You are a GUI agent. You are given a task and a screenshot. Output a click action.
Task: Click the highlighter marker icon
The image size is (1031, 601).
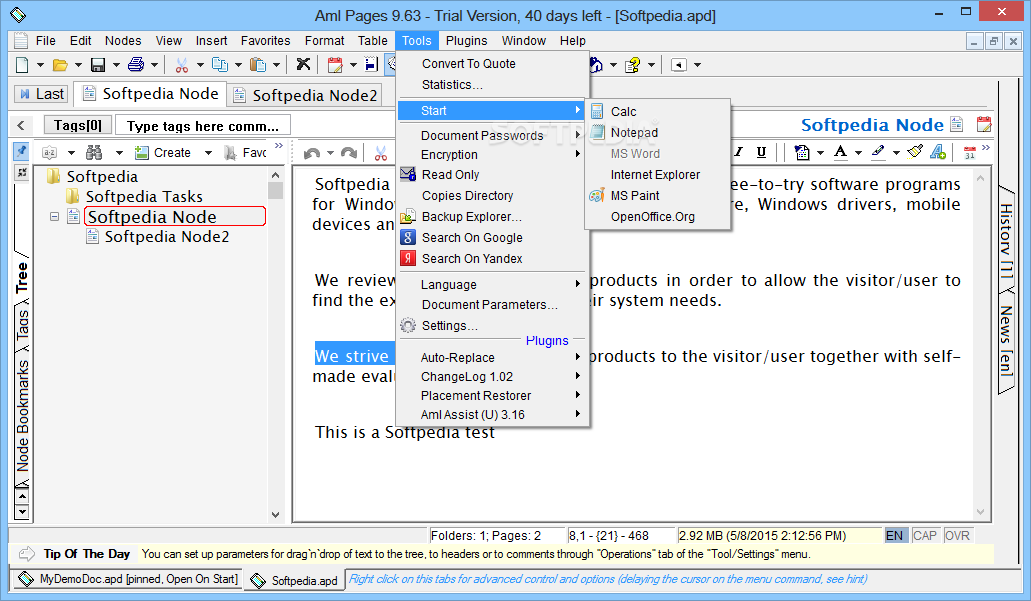tap(878, 153)
